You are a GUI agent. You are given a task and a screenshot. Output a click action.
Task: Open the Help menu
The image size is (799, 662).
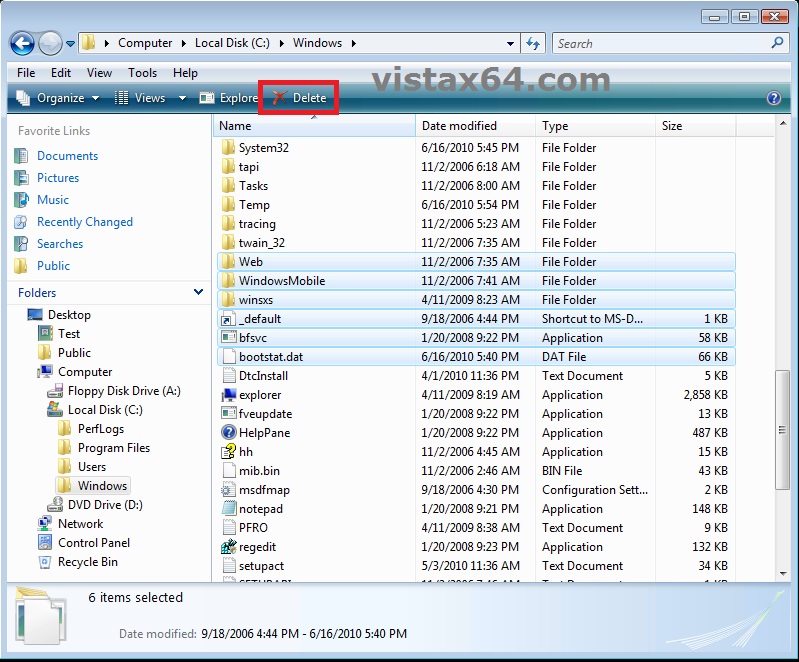pyautogui.click(x=185, y=73)
